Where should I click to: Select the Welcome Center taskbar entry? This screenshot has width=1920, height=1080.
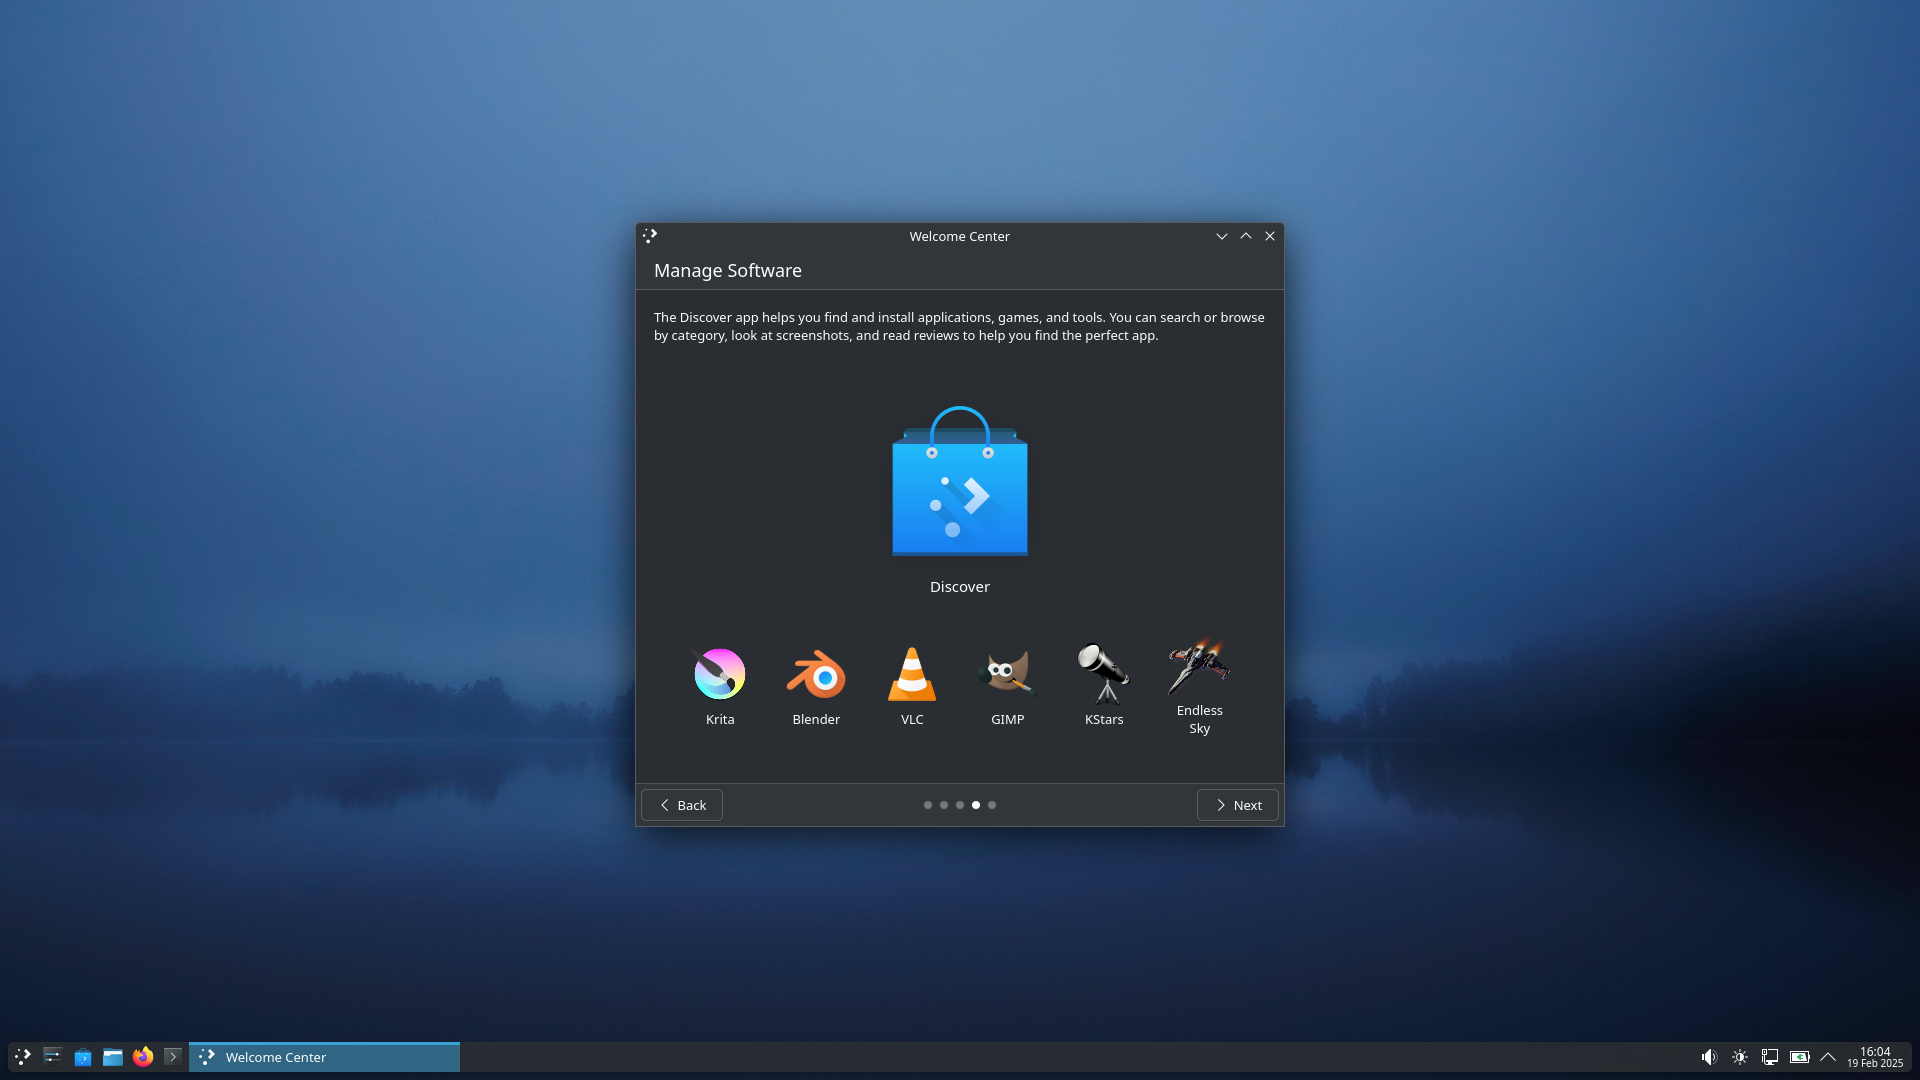(324, 1057)
